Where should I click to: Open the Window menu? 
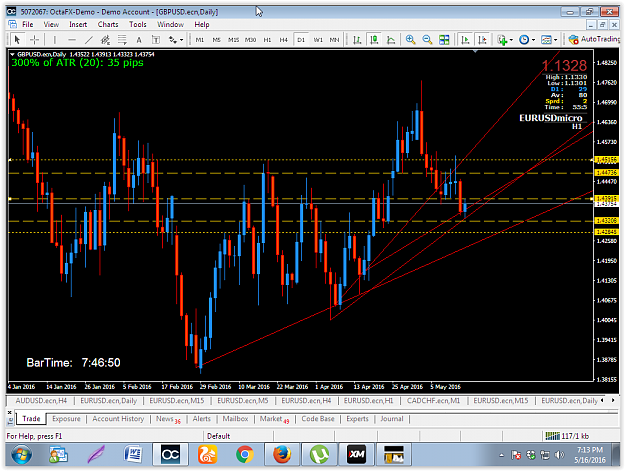(x=170, y=24)
